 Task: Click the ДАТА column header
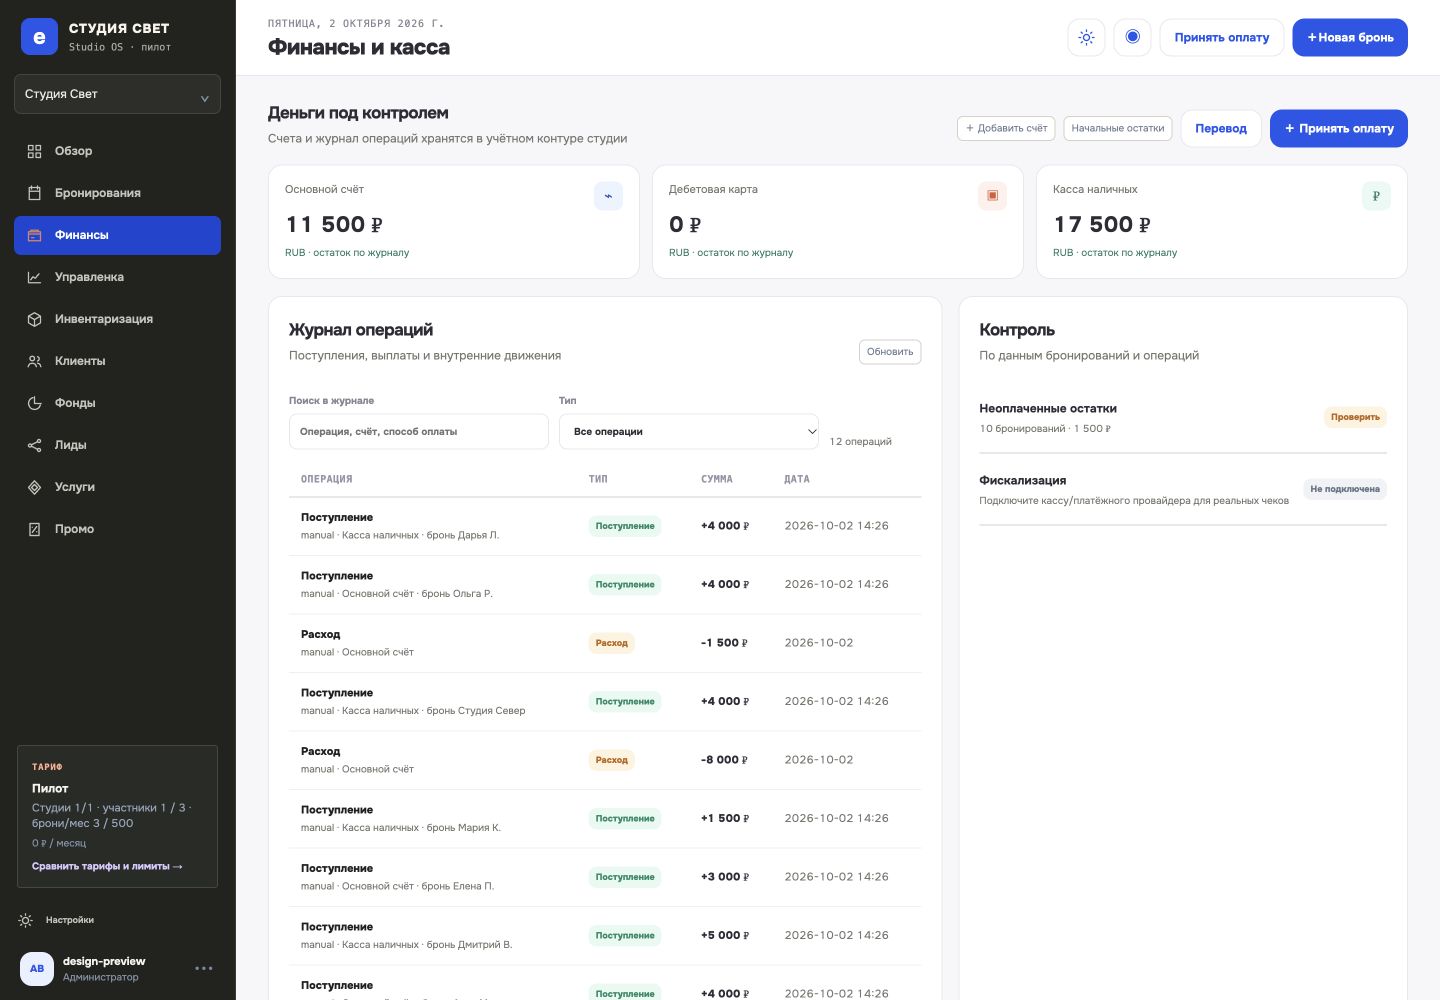tap(797, 479)
